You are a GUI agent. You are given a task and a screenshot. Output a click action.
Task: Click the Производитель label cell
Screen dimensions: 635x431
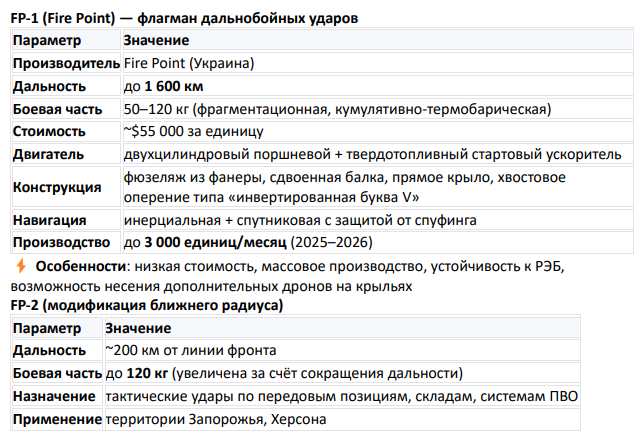(66, 63)
